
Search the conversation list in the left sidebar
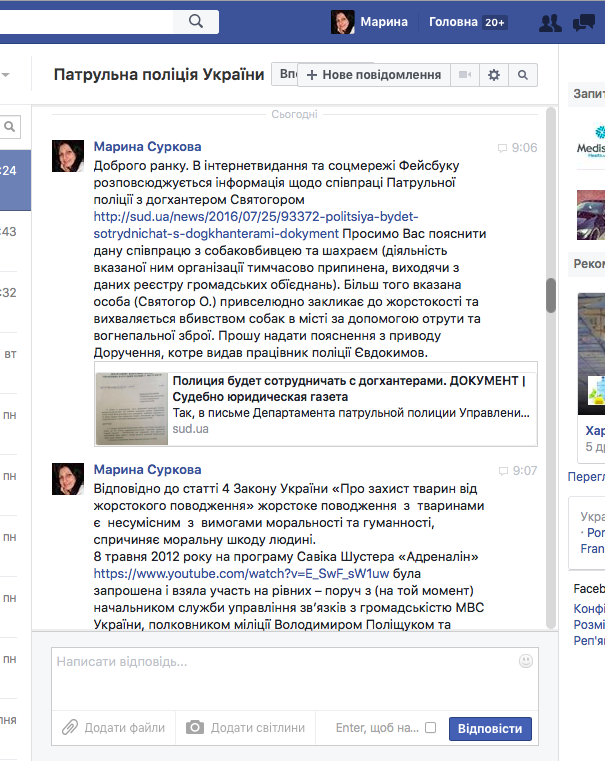(x=10, y=127)
